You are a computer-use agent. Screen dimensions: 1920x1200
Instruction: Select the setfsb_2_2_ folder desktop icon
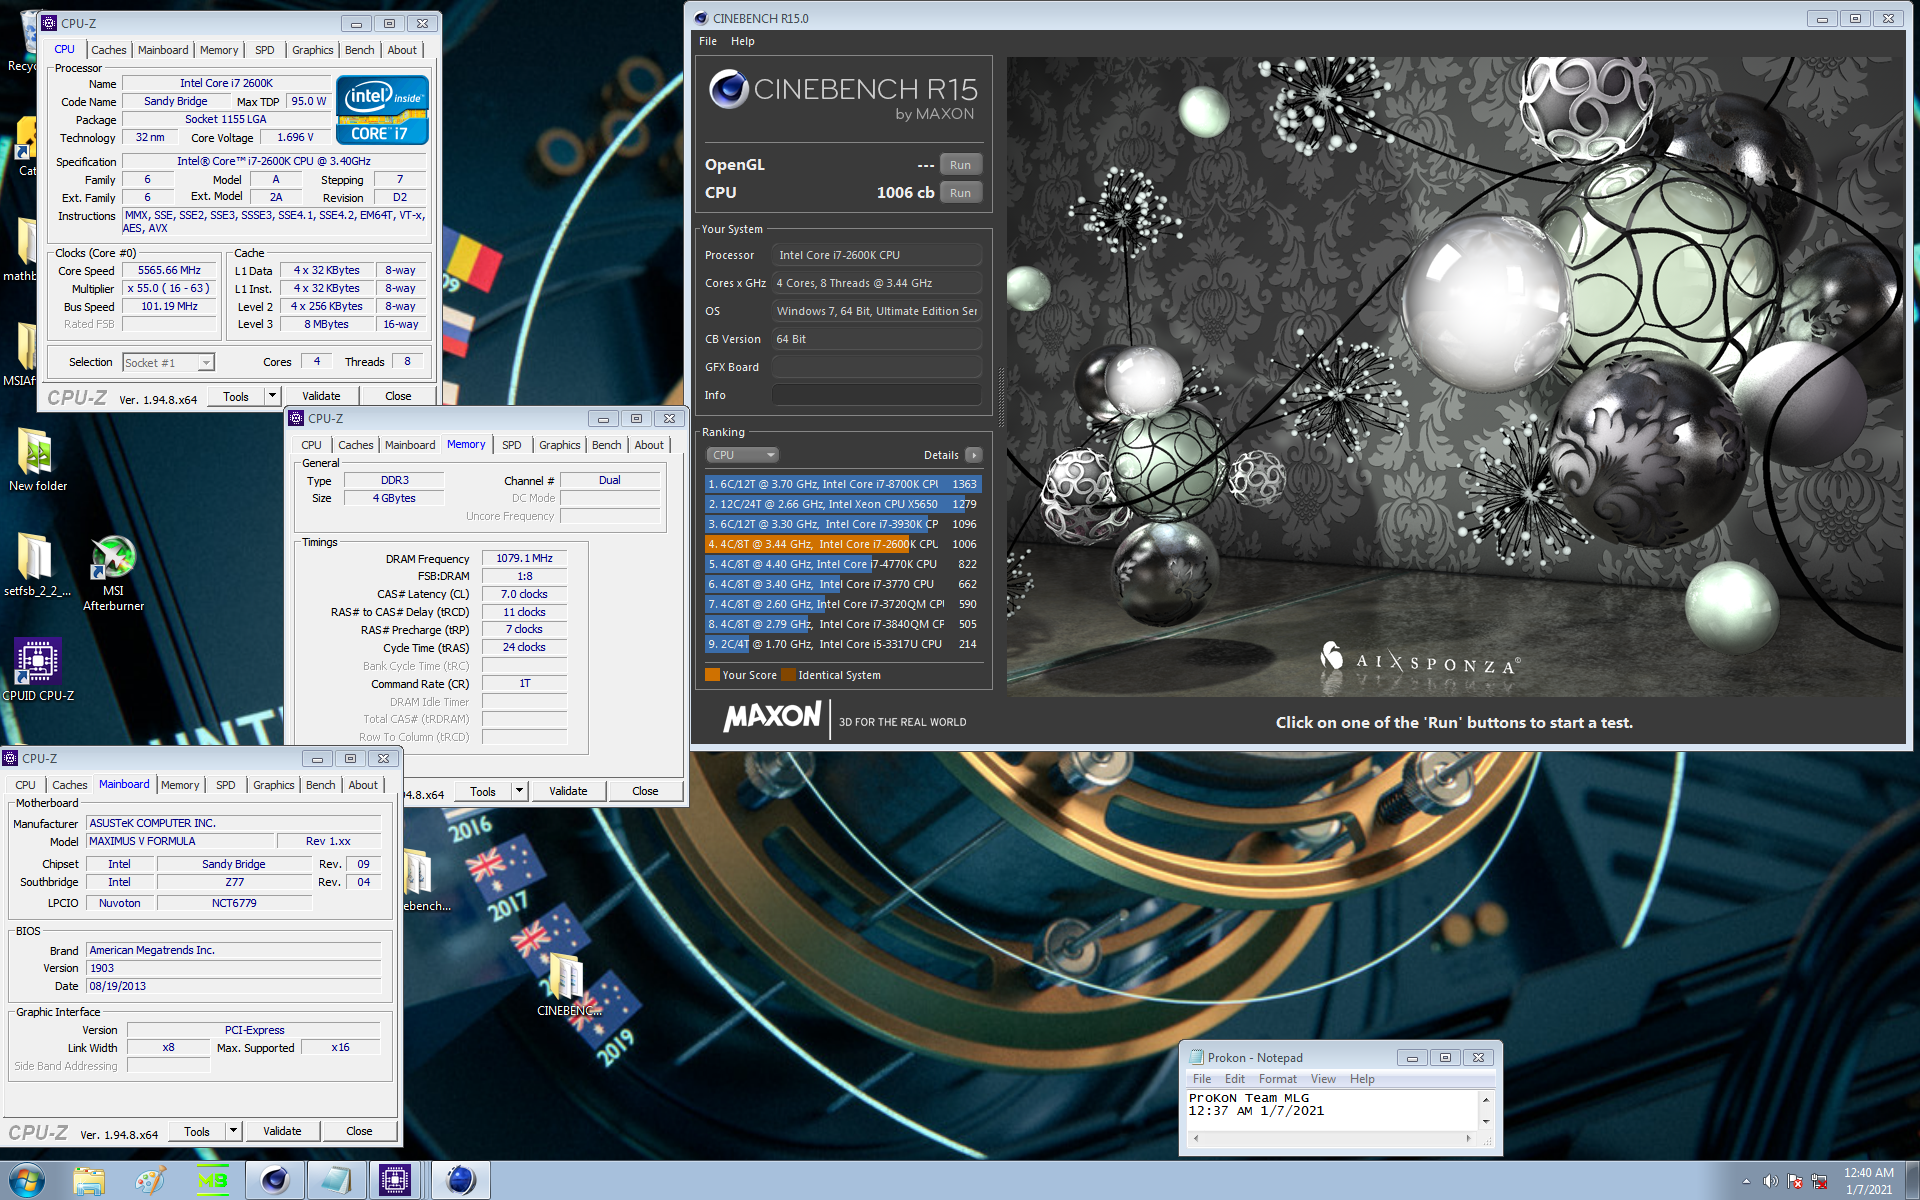[37, 565]
